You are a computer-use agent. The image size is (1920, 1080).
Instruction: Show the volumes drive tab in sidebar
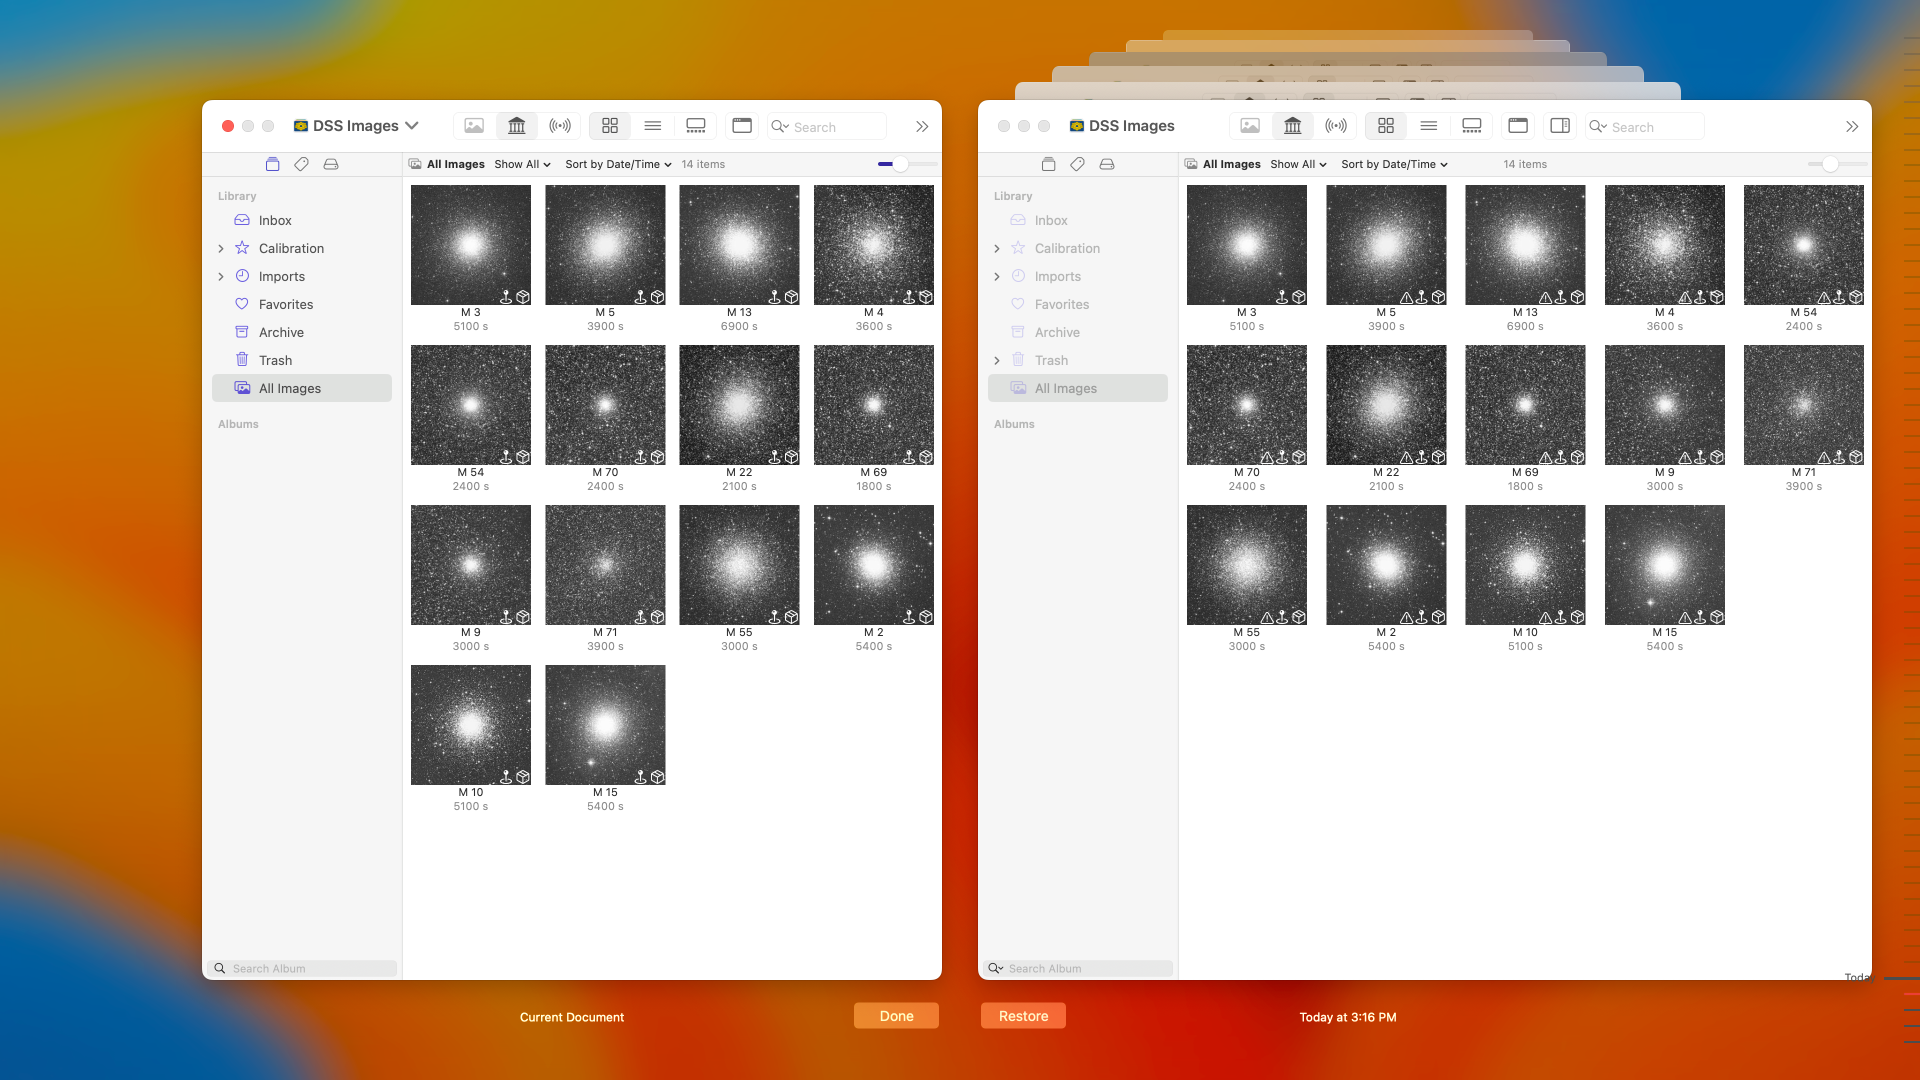pos(331,164)
